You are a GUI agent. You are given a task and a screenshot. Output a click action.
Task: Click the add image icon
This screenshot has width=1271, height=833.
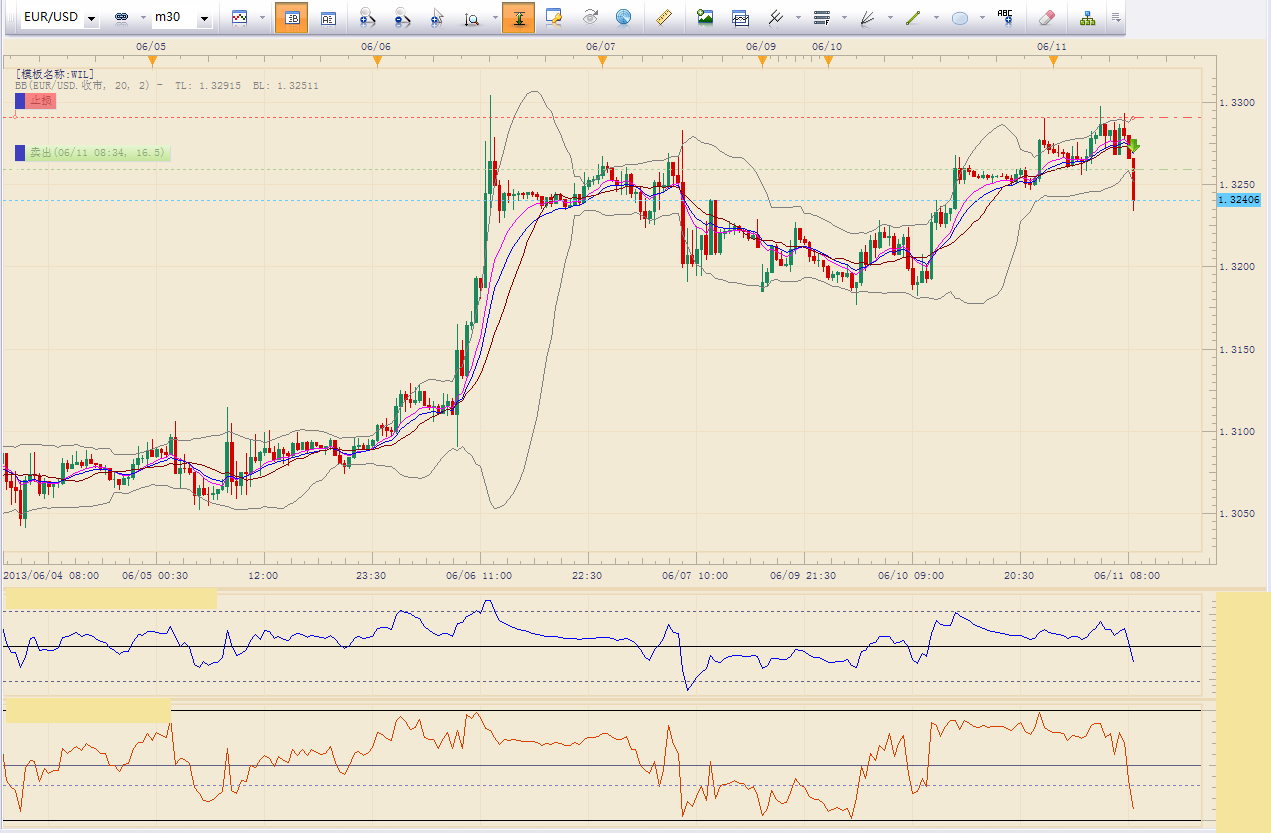tap(705, 18)
